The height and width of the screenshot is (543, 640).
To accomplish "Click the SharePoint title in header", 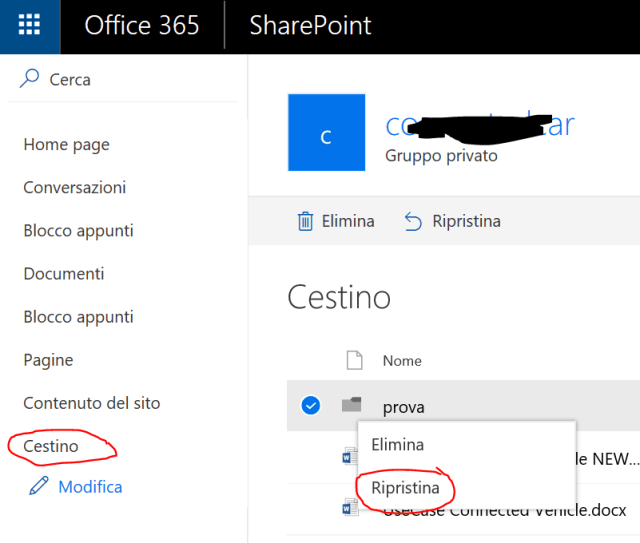I will tap(309, 26).
